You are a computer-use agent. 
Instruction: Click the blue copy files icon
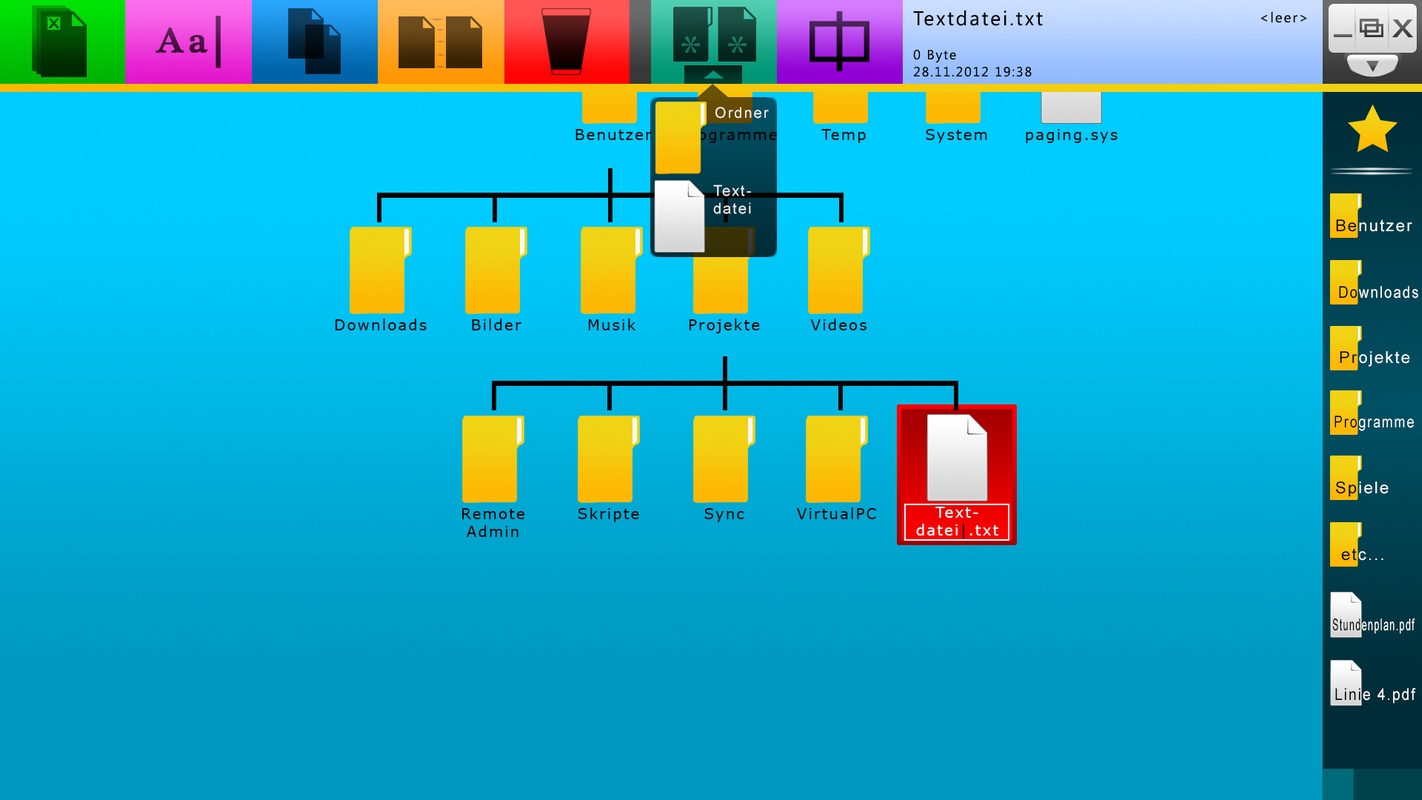[314, 42]
